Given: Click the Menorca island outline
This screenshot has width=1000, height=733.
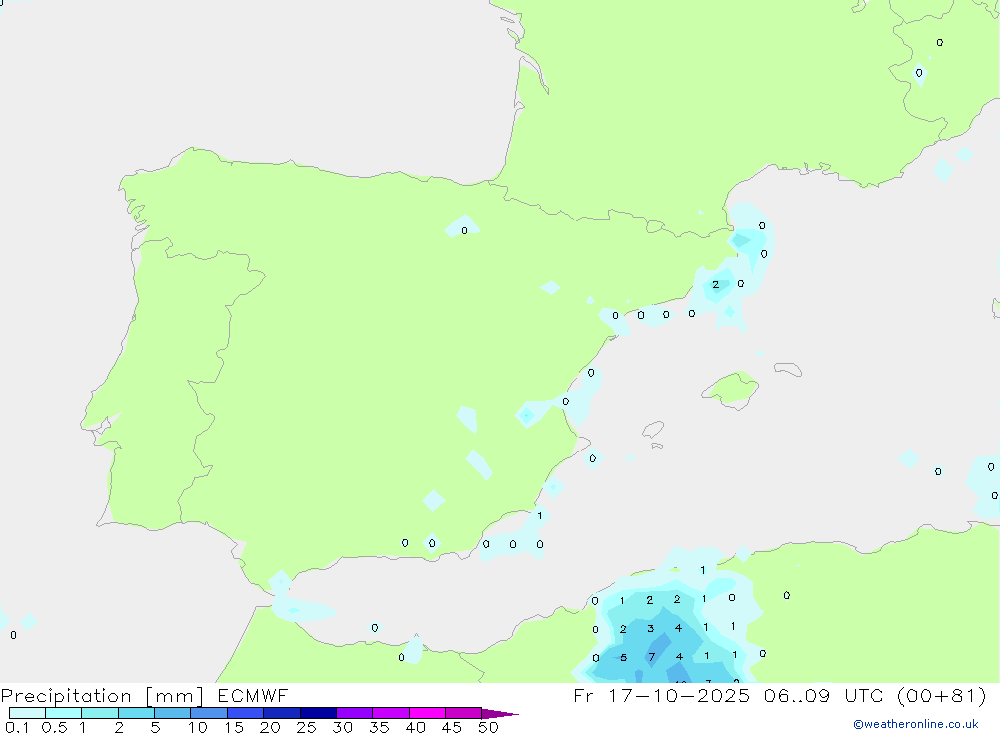Looking at the screenshot, I should click(x=788, y=369).
